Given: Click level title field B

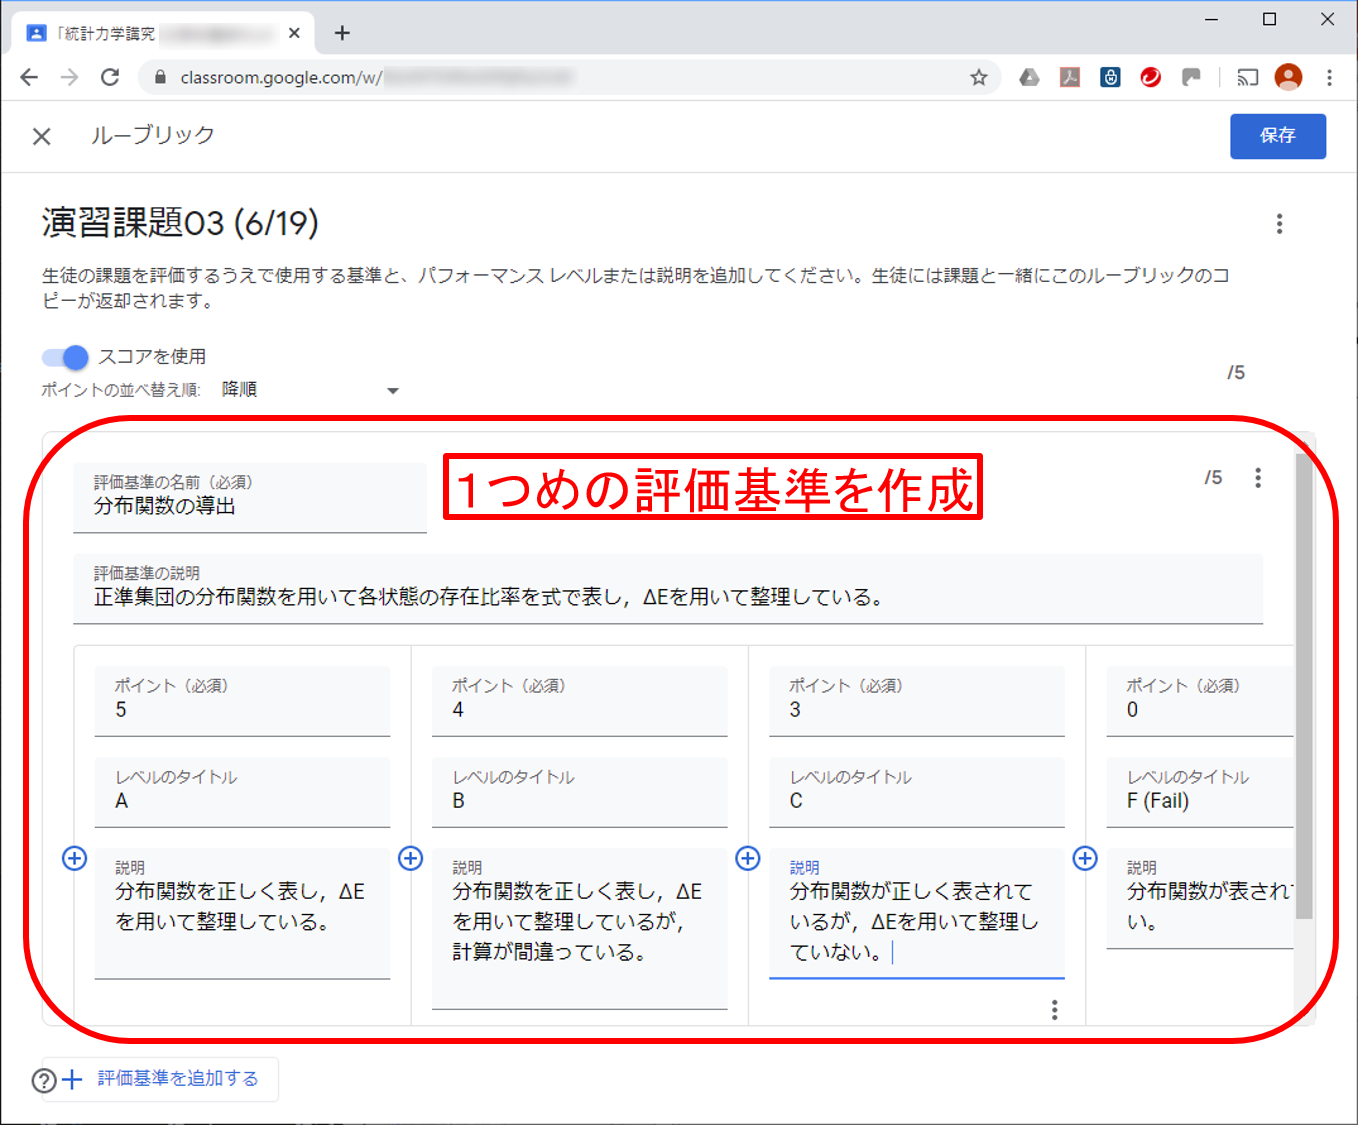Looking at the screenshot, I should click(579, 792).
